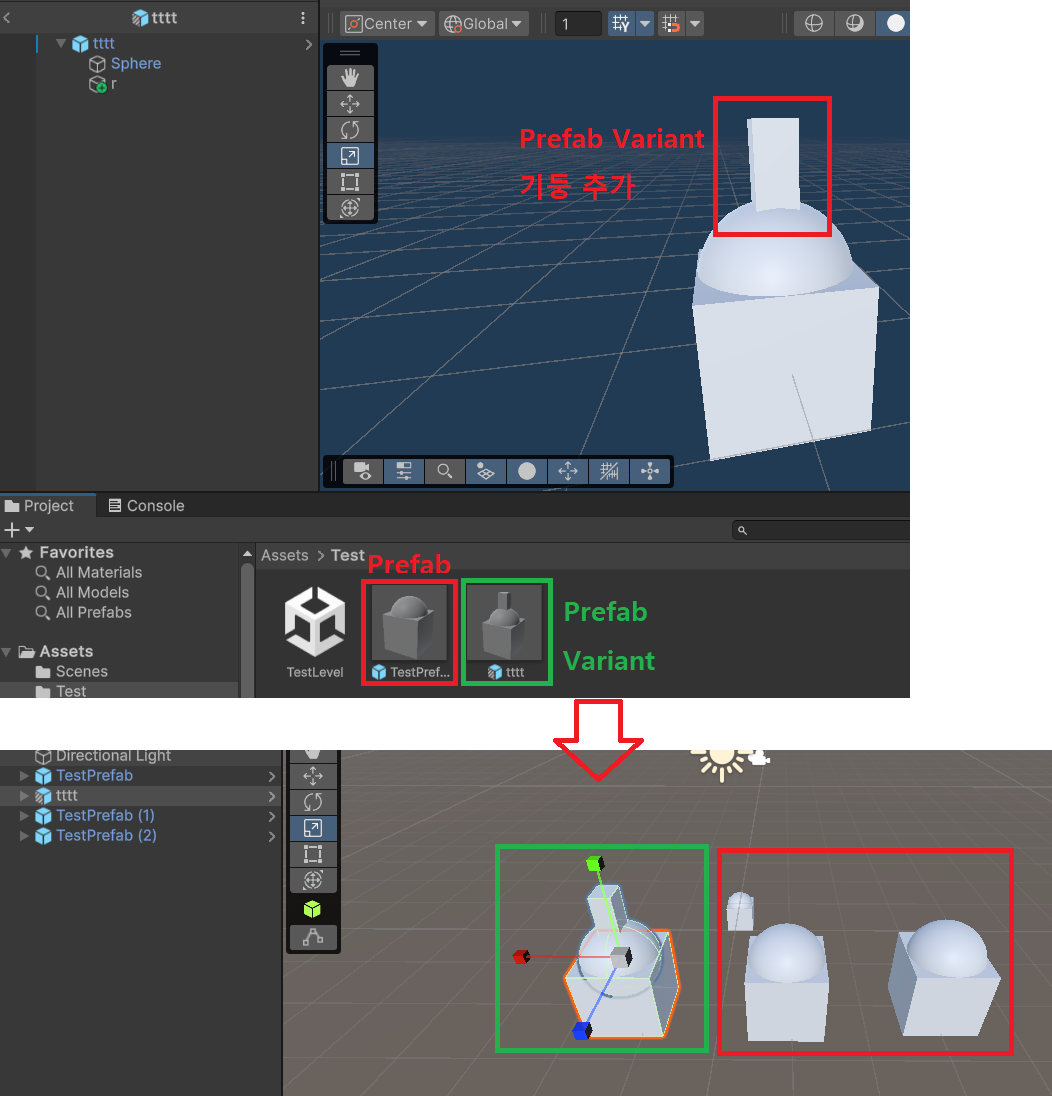Click the magnifier search overlay icon
Screen dimensions: 1052x1096
[x=445, y=472]
